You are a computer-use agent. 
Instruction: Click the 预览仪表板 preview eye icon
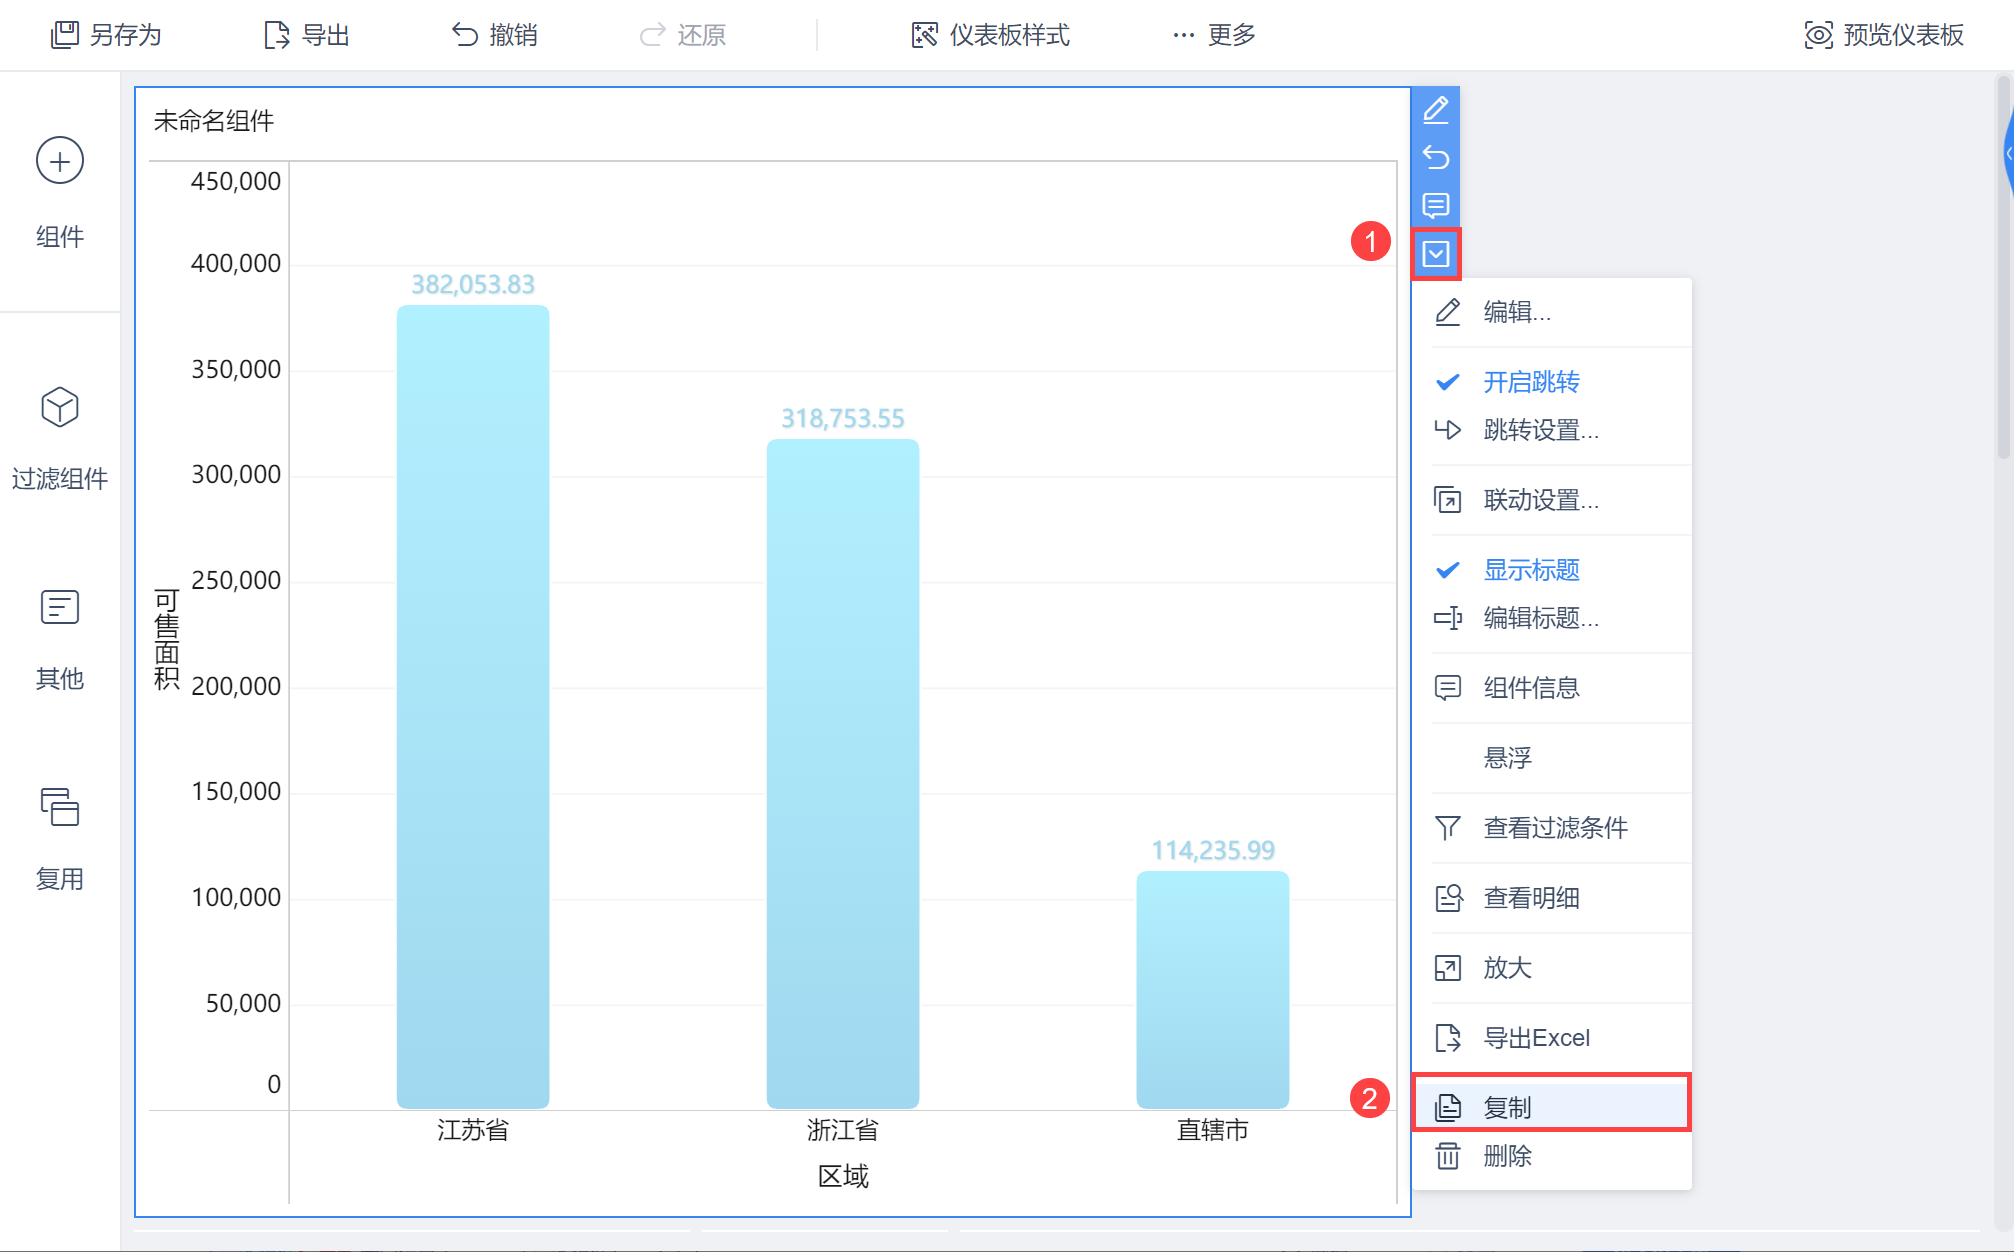coord(1817,35)
